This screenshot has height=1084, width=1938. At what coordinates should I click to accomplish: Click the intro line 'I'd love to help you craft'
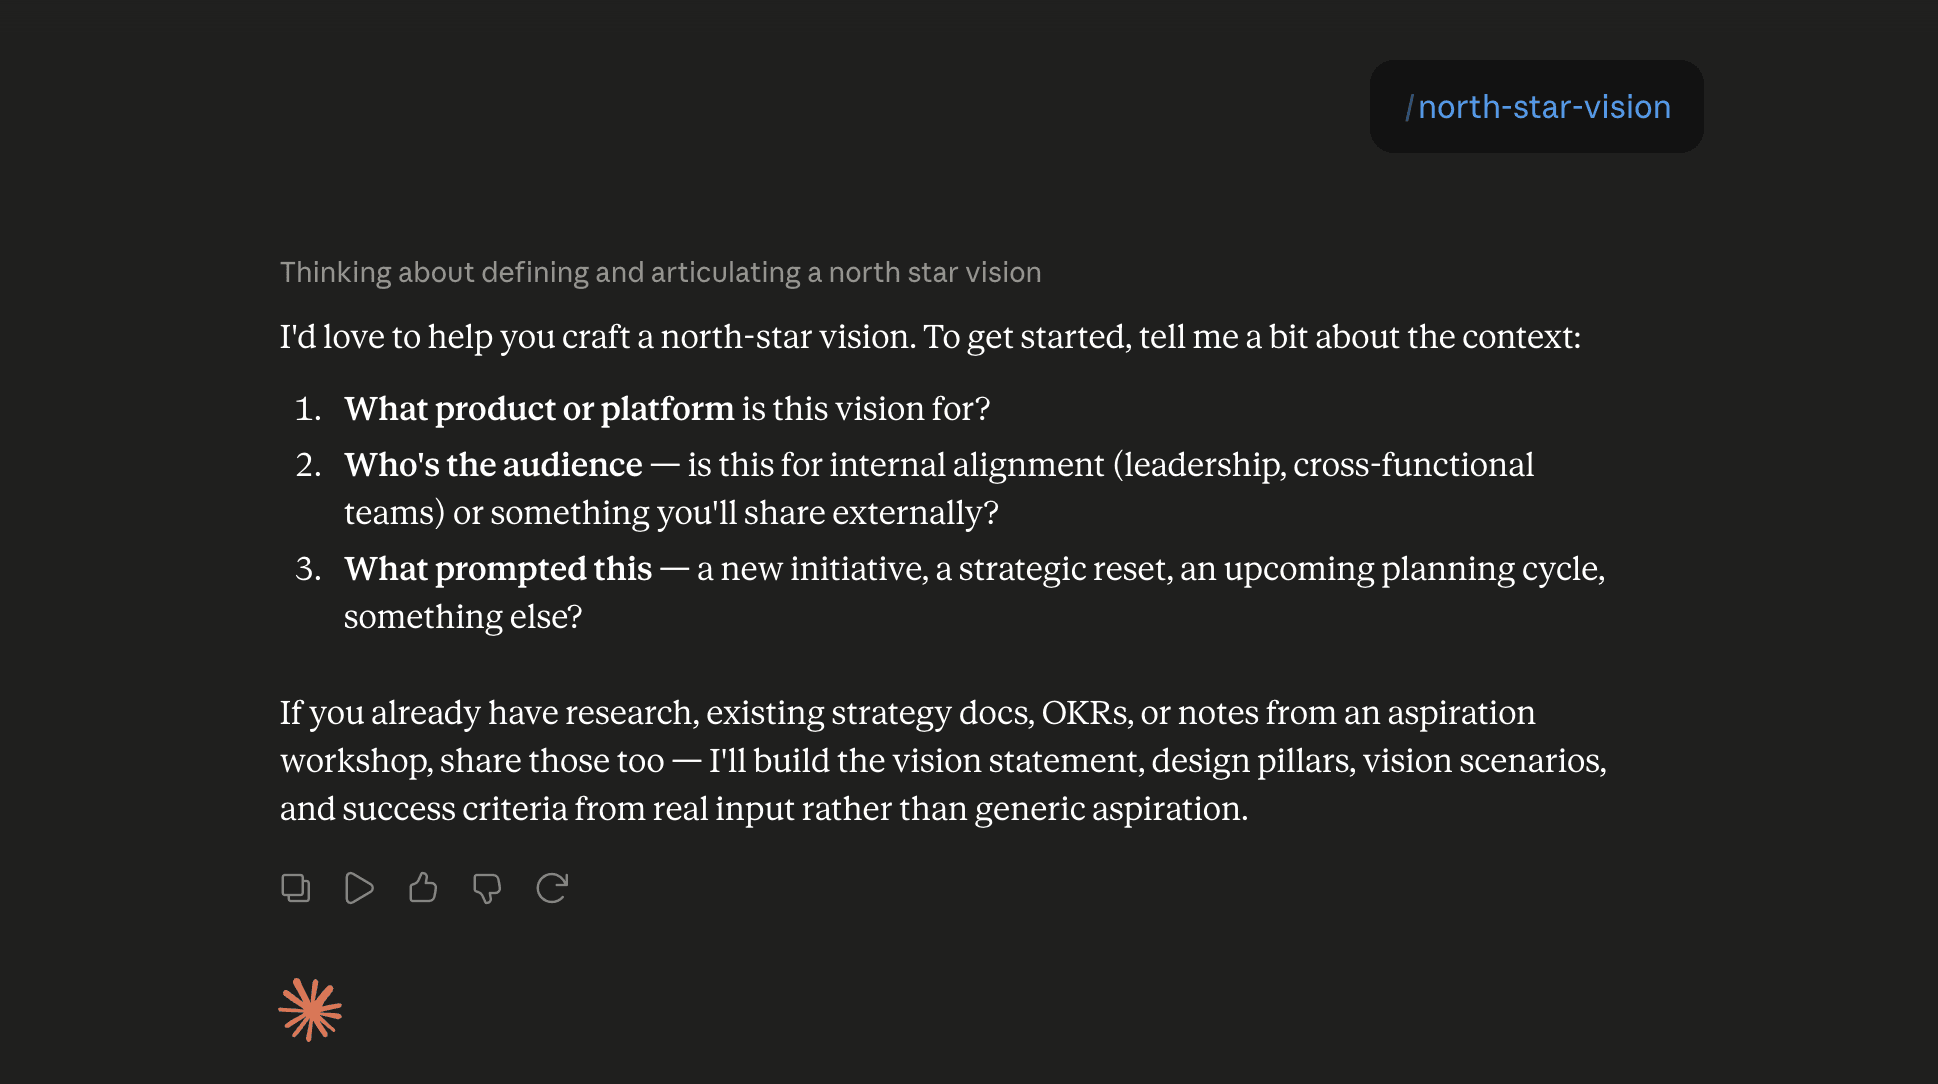point(930,337)
